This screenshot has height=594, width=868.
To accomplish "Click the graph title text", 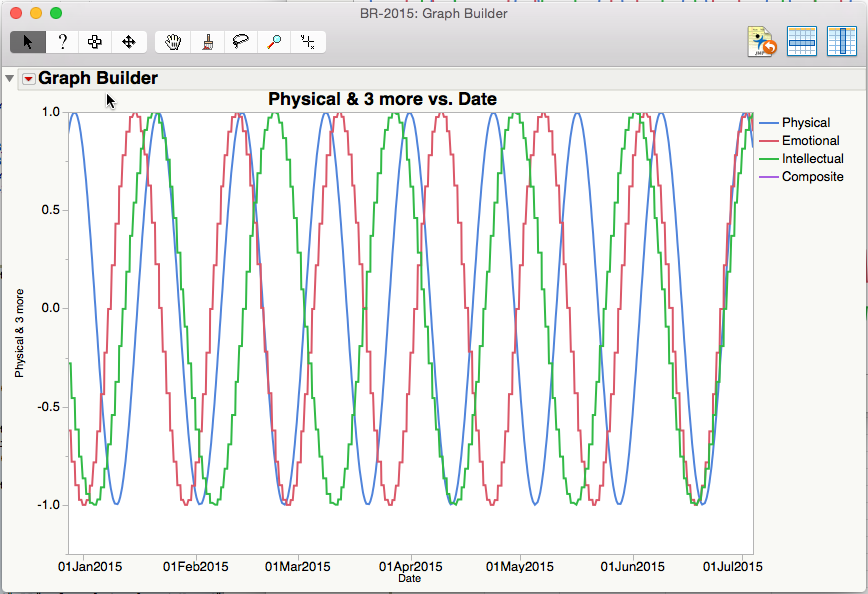I will click(382, 98).
